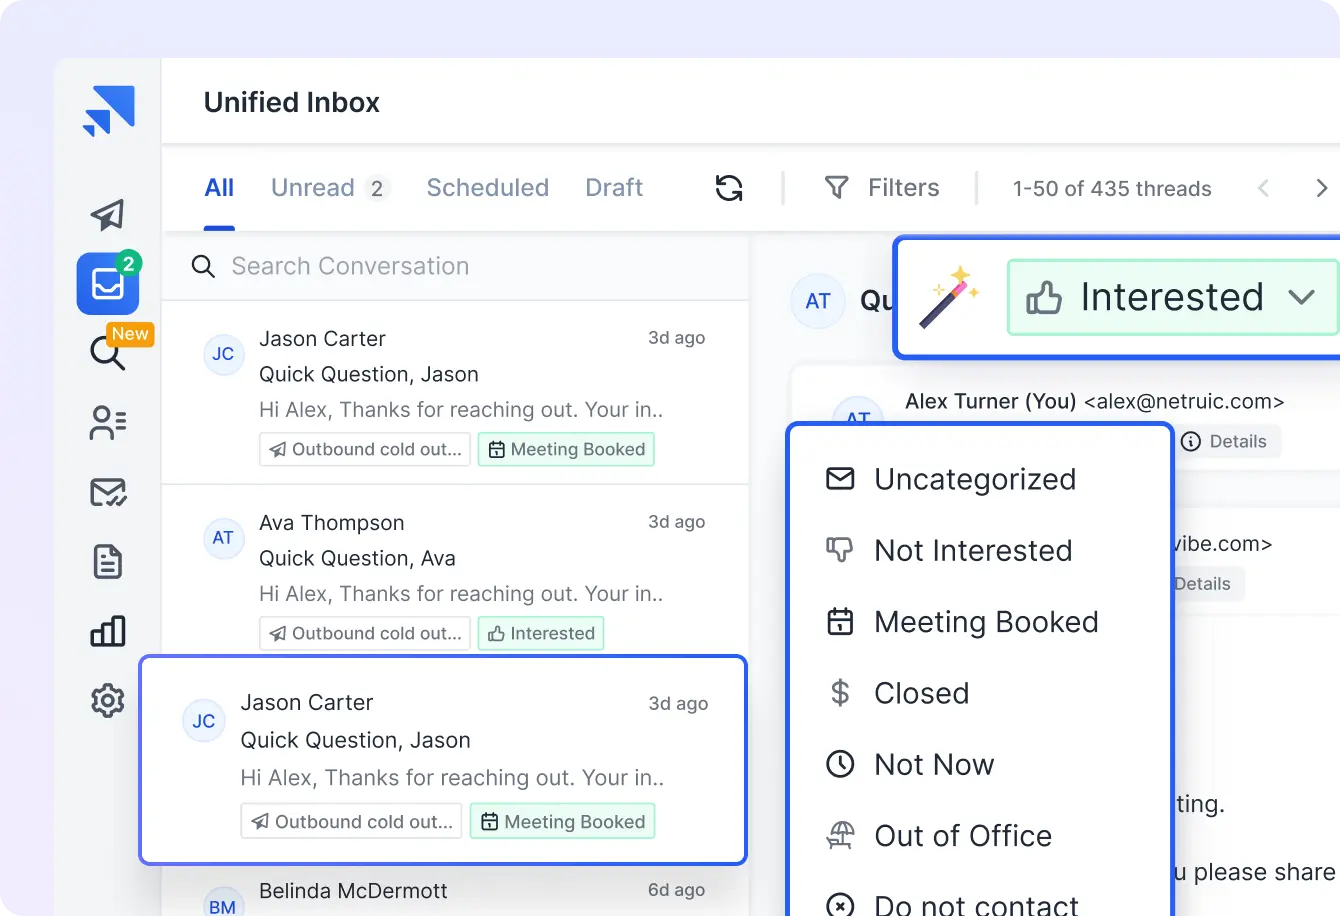This screenshot has height=916, width=1340.
Task: Open the Scheduled tab
Action: pos(488,187)
